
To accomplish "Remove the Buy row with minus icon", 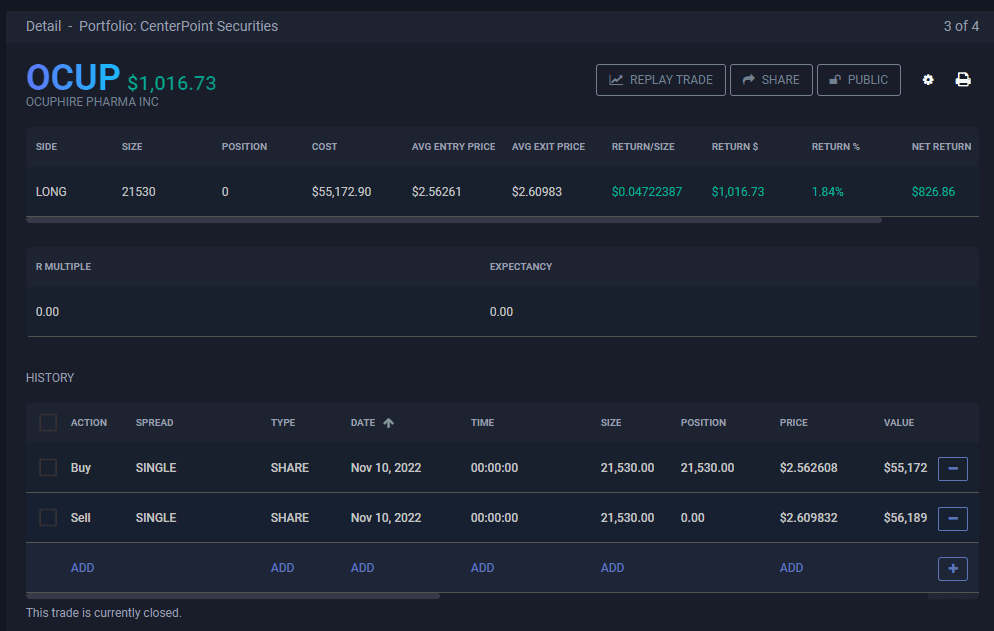I will 952,468.
